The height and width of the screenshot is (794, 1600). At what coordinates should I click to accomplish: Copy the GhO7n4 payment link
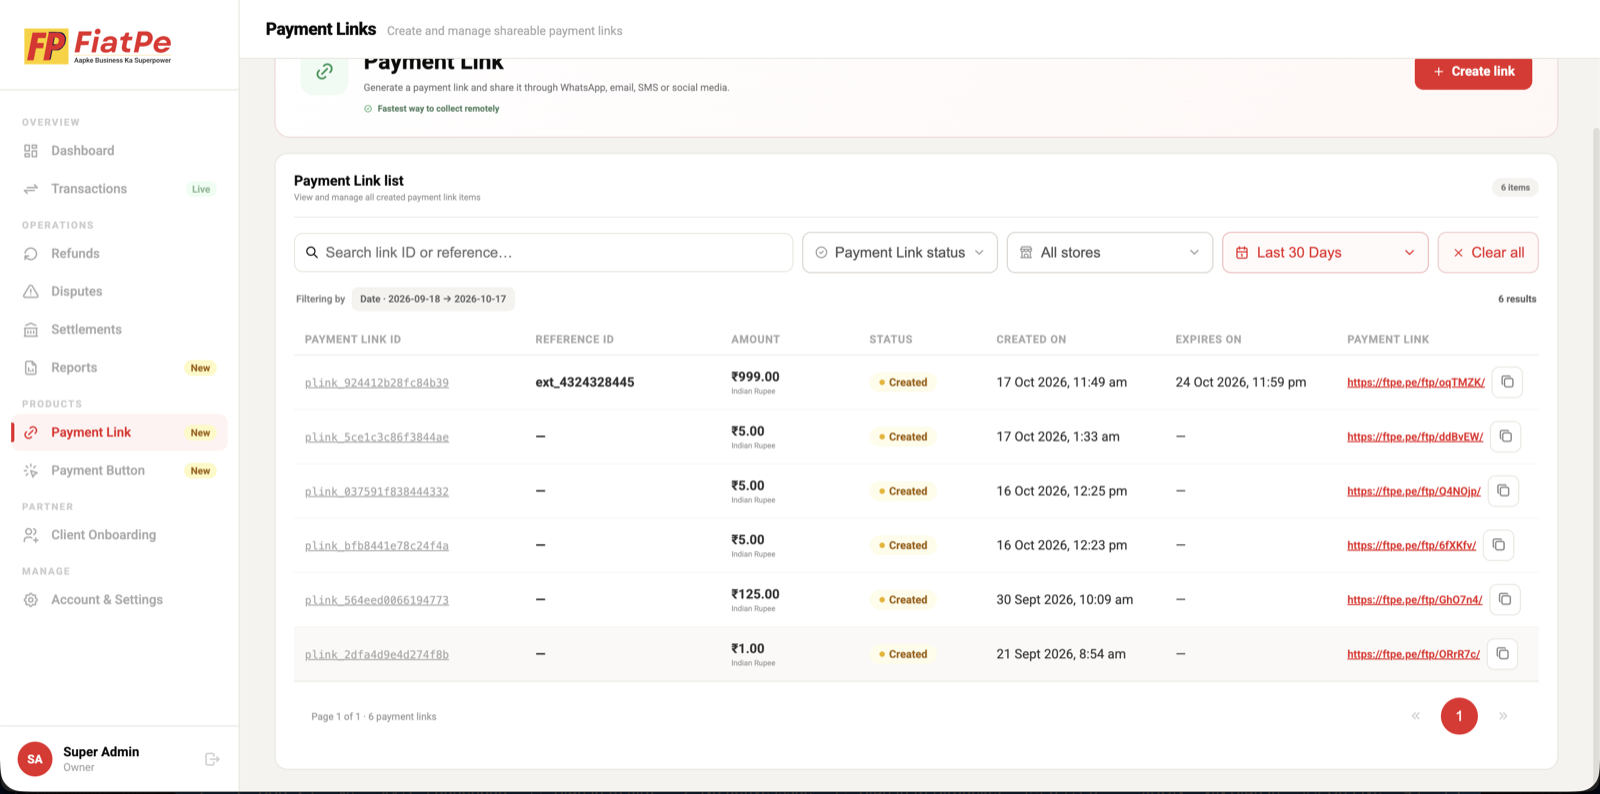(1504, 600)
